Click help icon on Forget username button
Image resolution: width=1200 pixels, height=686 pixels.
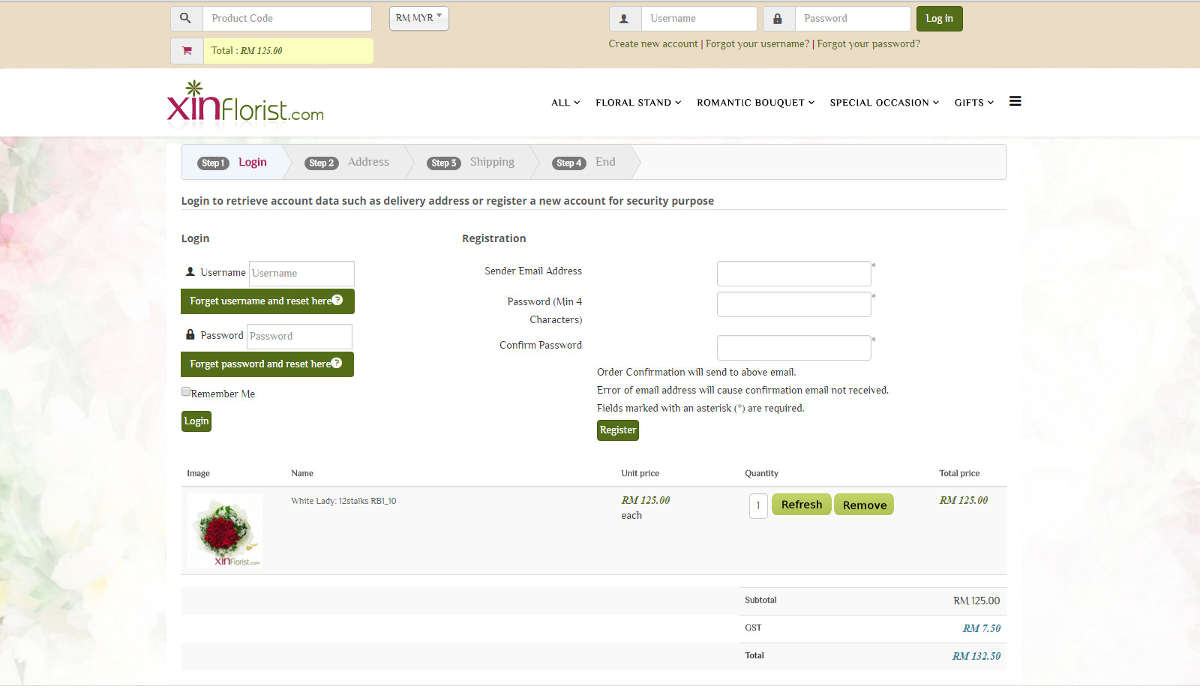[x=338, y=300]
